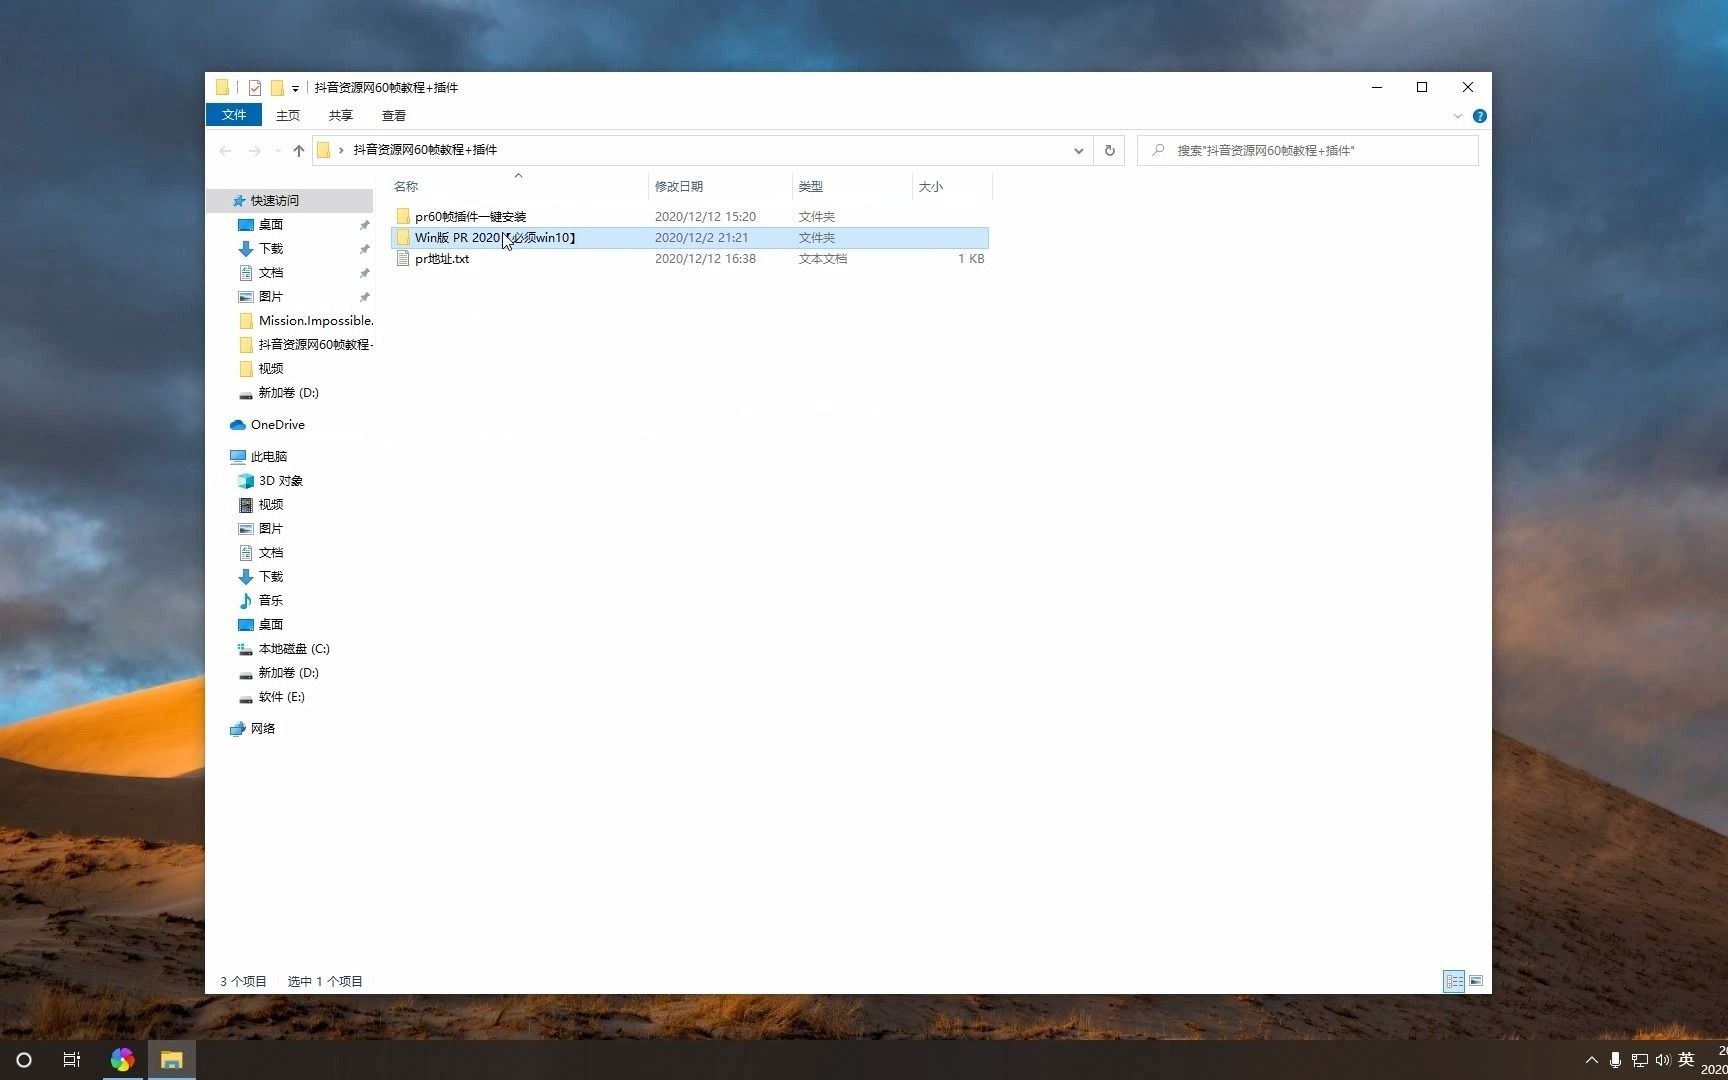1728x1080 pixels.
Task: Go up one folder level with the up arrow
Action: tap(298, 151)
